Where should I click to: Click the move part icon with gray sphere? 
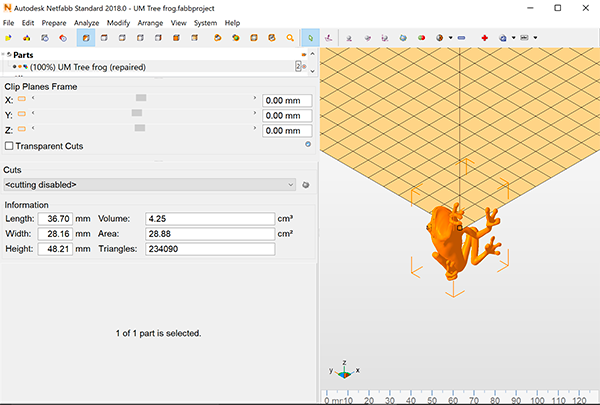pos(349,38)
